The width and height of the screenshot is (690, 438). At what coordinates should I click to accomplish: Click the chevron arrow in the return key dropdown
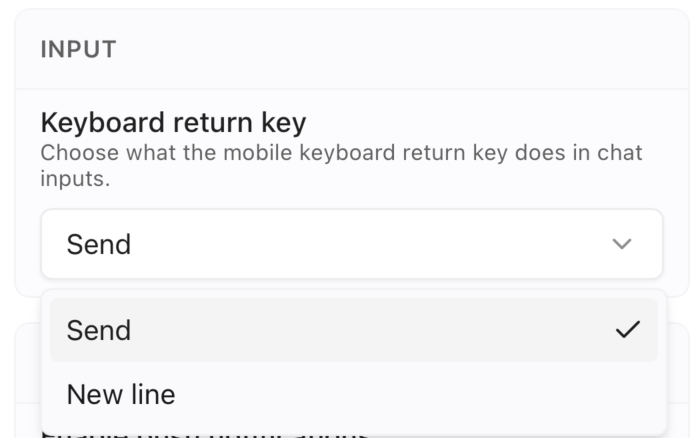coord(622,244)
